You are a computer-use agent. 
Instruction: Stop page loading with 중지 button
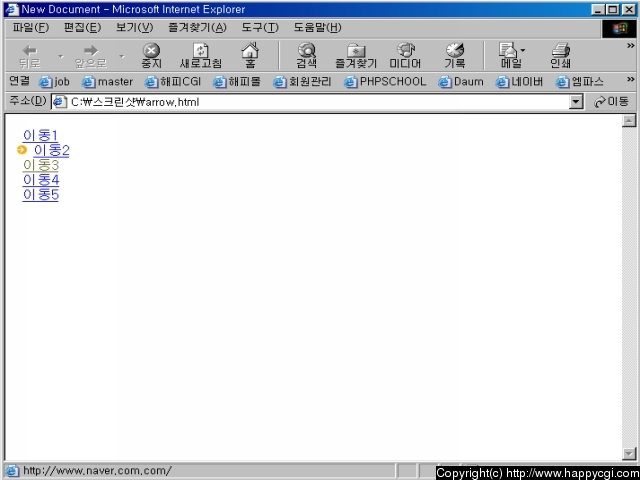[x=151, y=56]
